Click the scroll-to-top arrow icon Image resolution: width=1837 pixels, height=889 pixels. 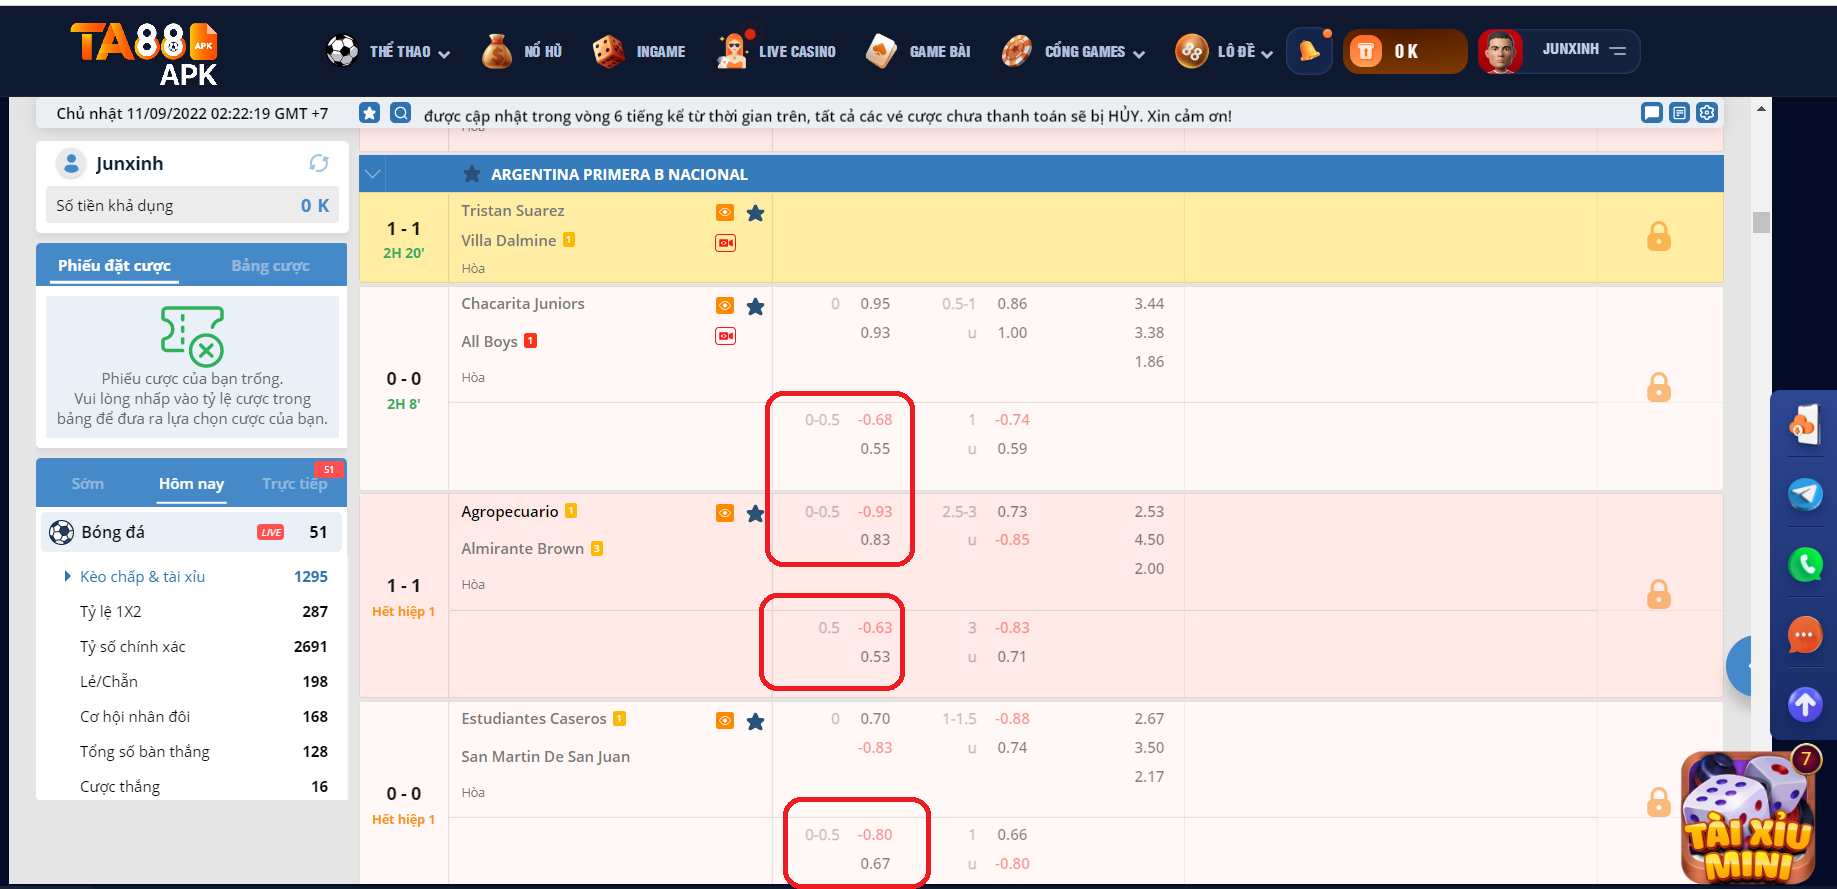click(x=1805, y=705)
